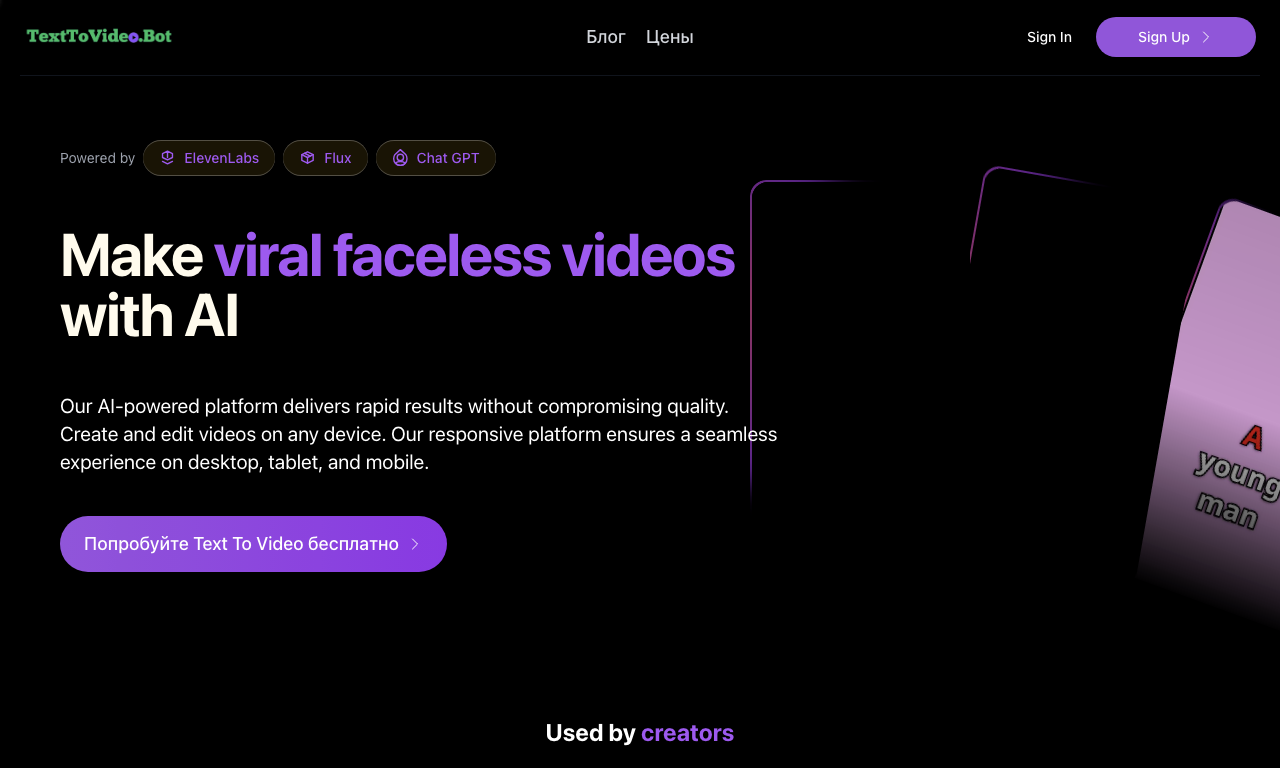Click the arrow icon in the бесплатно button
1280x768 pixels.
[x=415, y=544]
